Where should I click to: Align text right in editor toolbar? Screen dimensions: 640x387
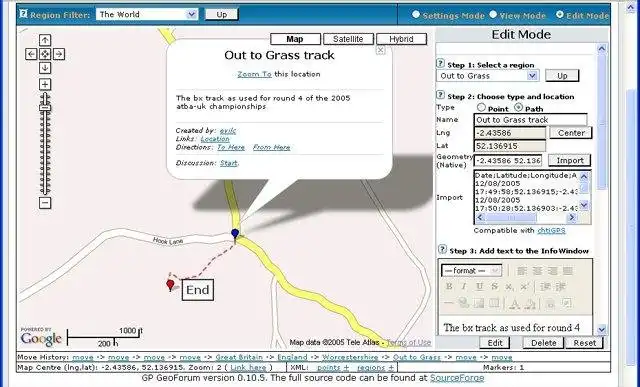tap(552, 271)
